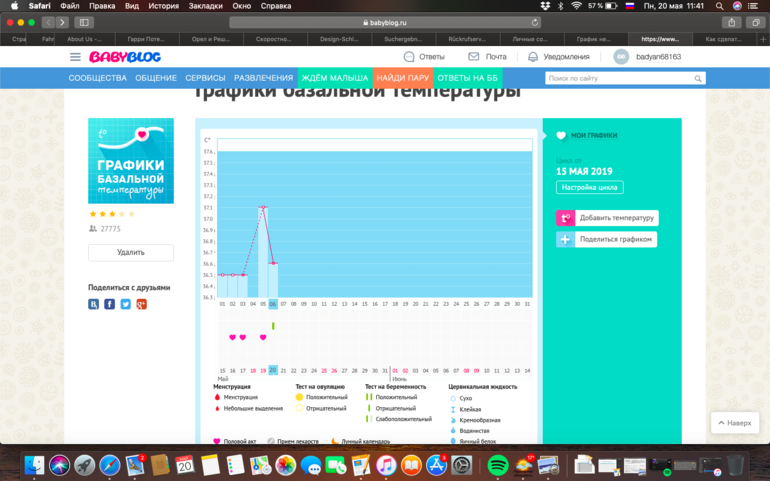Share the chart via Facebook icon
Screen dimensions: 770x481
[x=110, y=304]
